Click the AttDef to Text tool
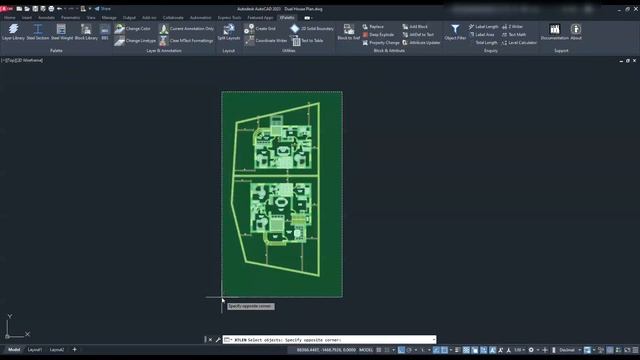Viewport: 640px width, 360px height. tap(418, 35)
